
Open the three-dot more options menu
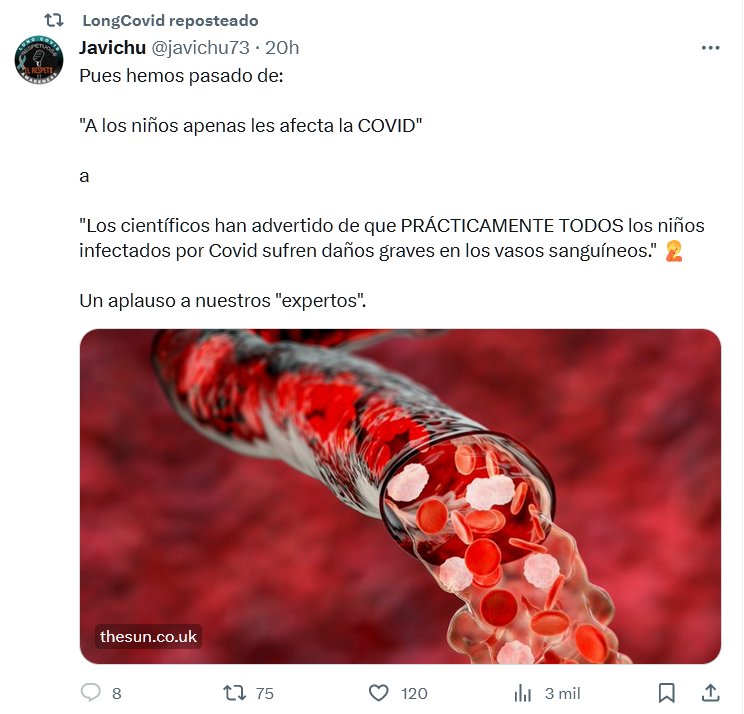point(710,48)
